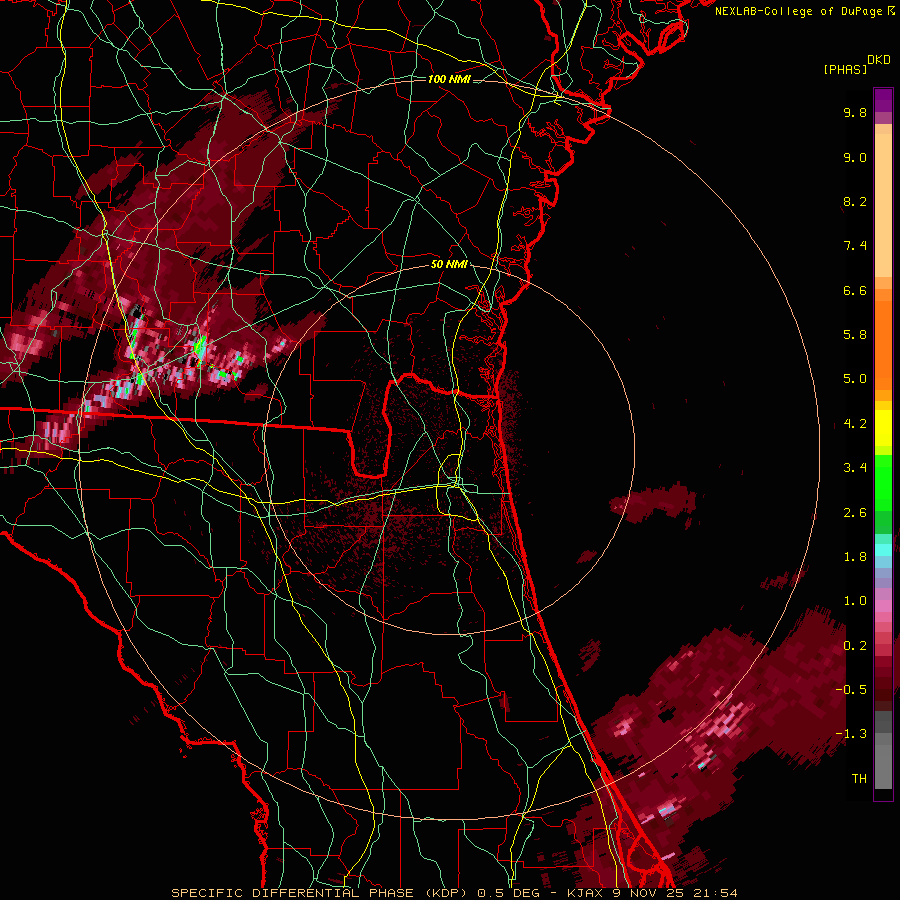Select the orange color bar segment near 5.8
This screenshot has width=900, height=900.
tap(883, 346)
